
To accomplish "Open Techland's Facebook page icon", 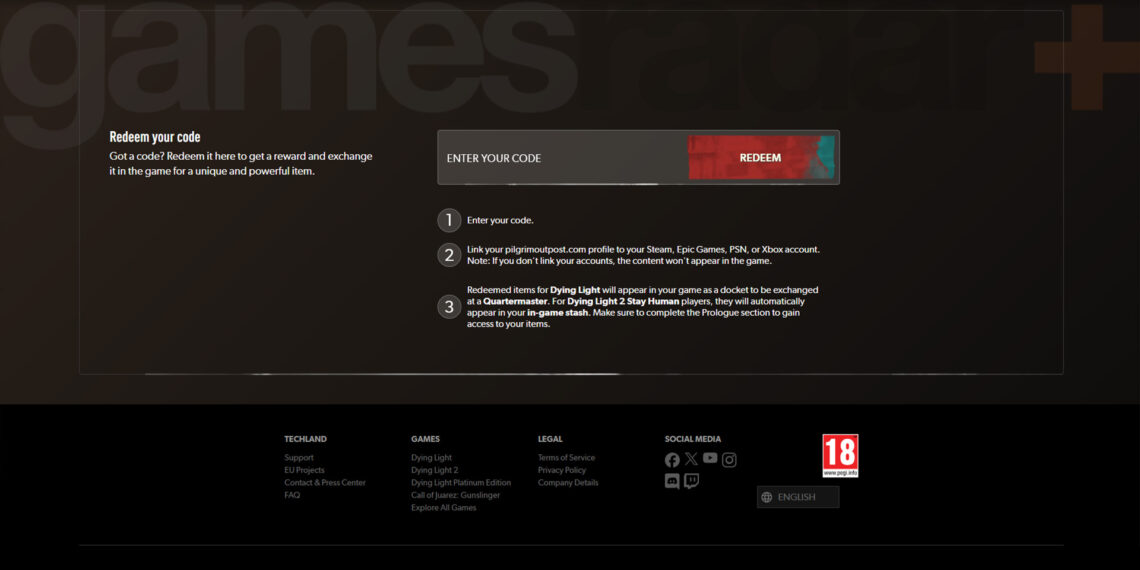I will pyautogui.click(x=672, y=460).
